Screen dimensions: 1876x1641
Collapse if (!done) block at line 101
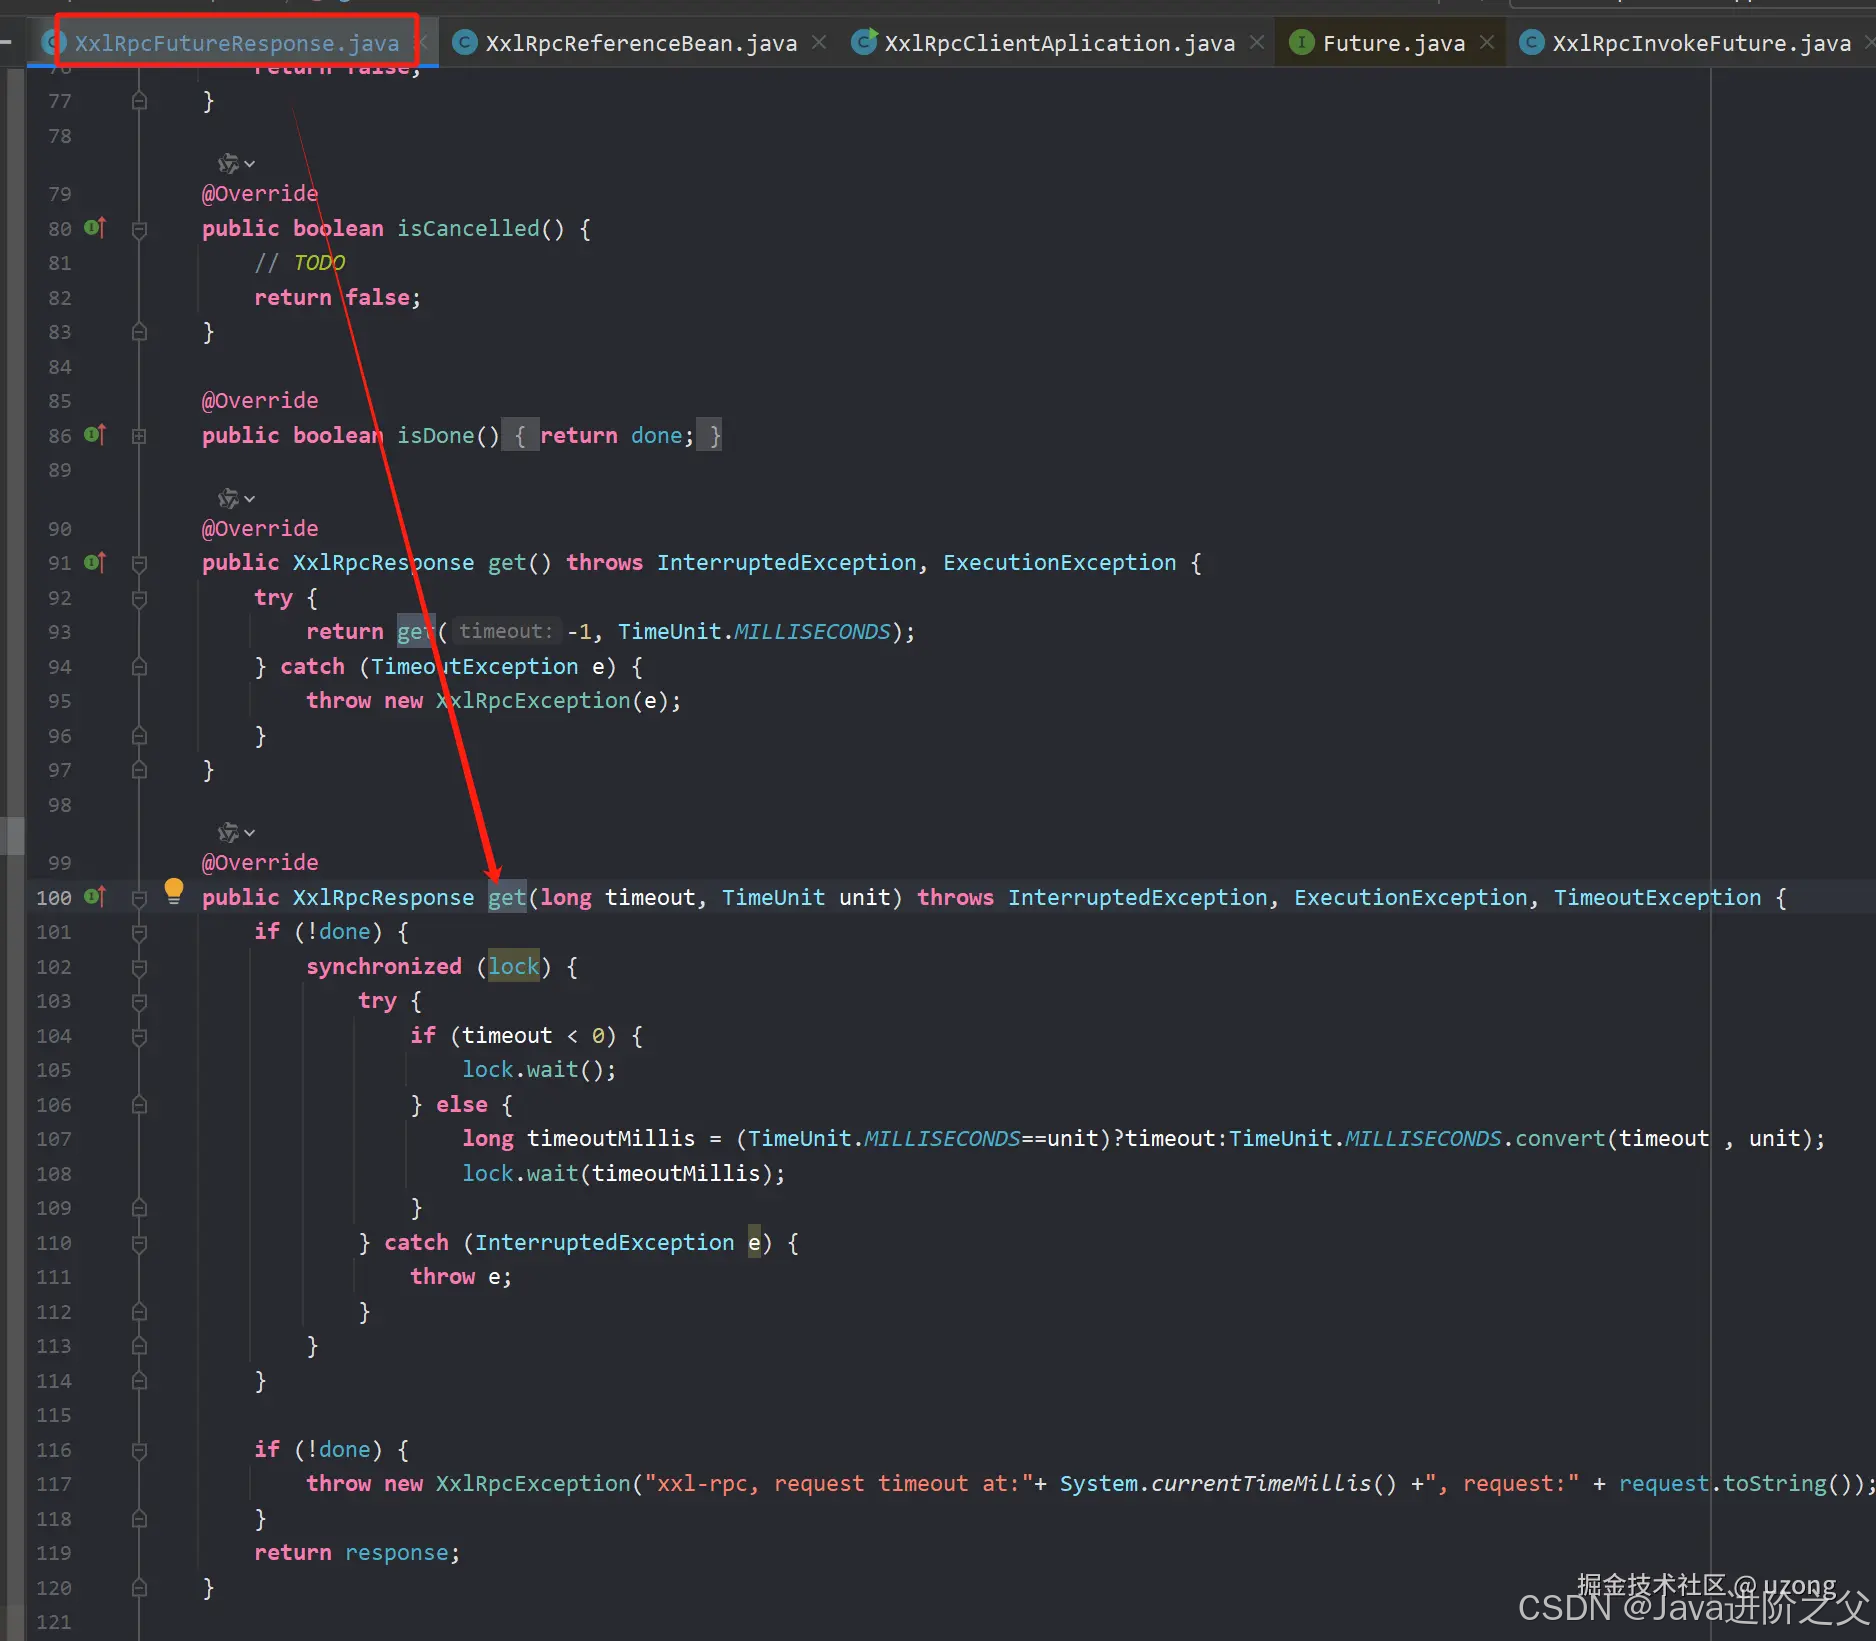tap(139, 932)
